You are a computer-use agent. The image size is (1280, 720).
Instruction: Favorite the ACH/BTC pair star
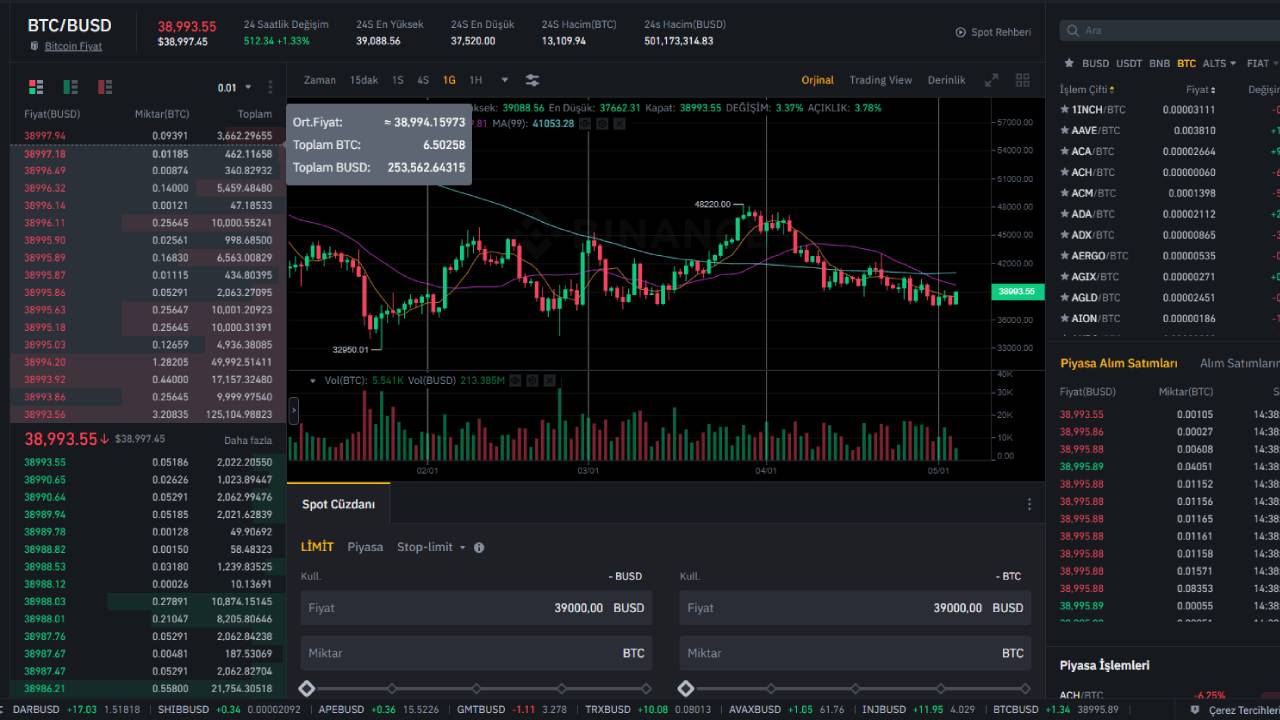1064,172
